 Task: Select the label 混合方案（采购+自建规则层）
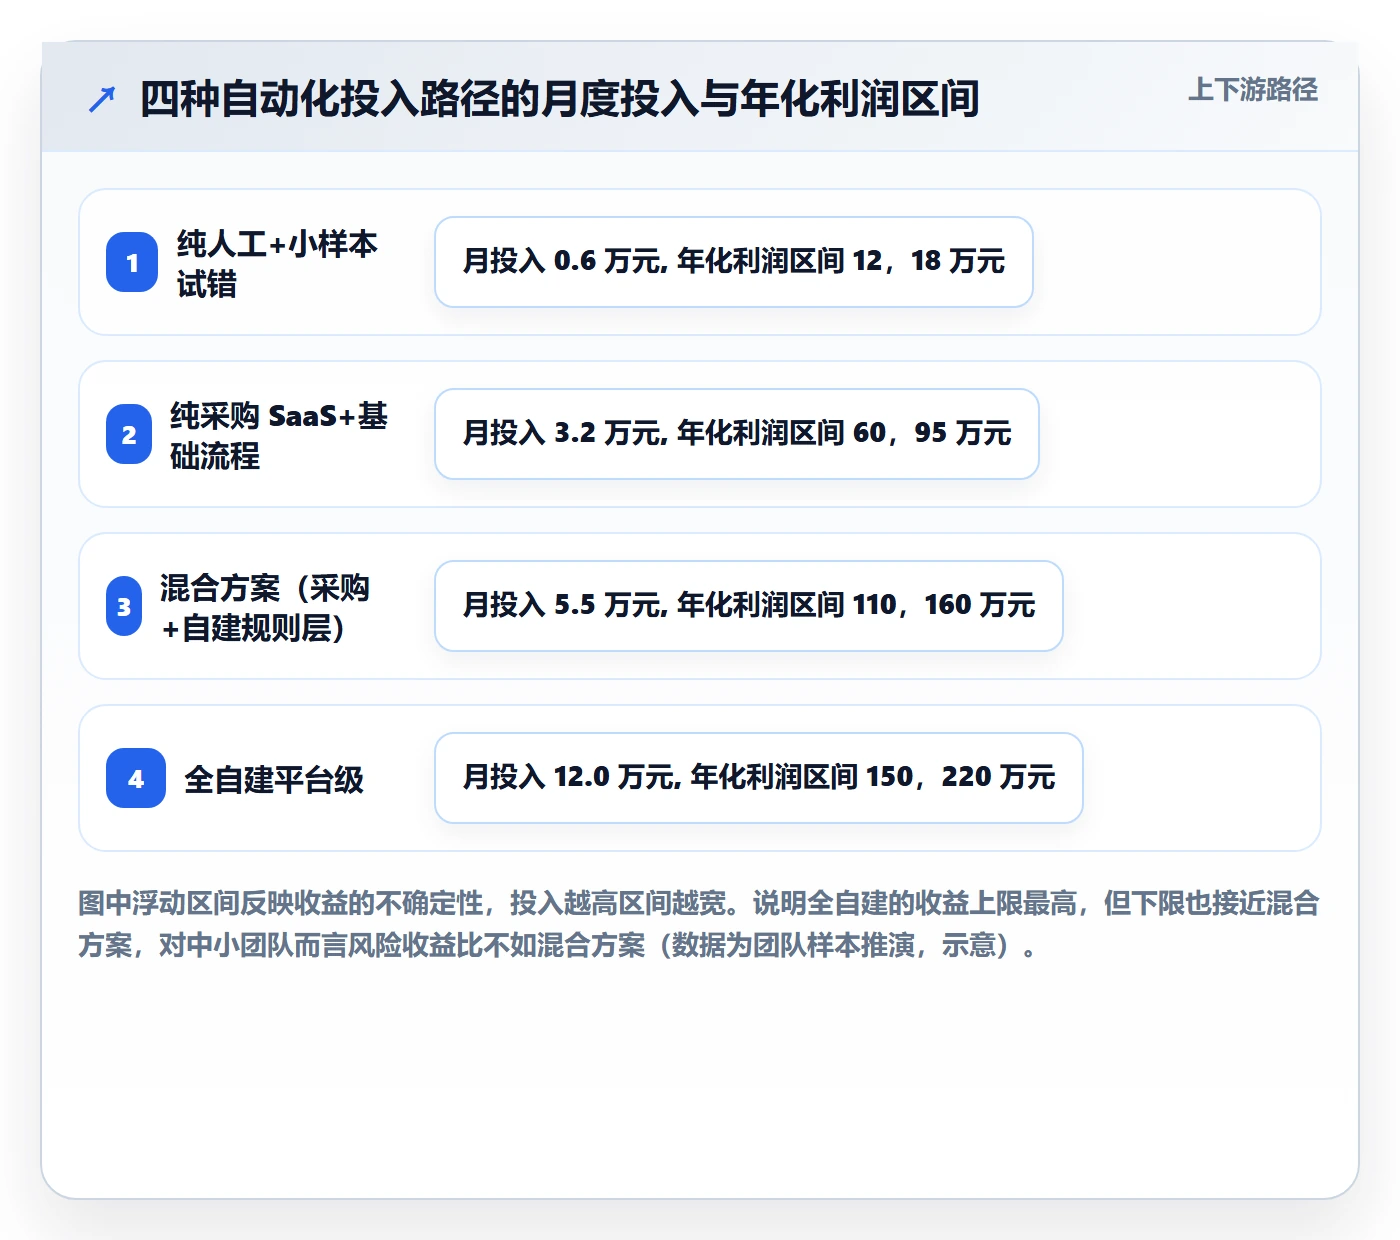click(x=265, y=607)
